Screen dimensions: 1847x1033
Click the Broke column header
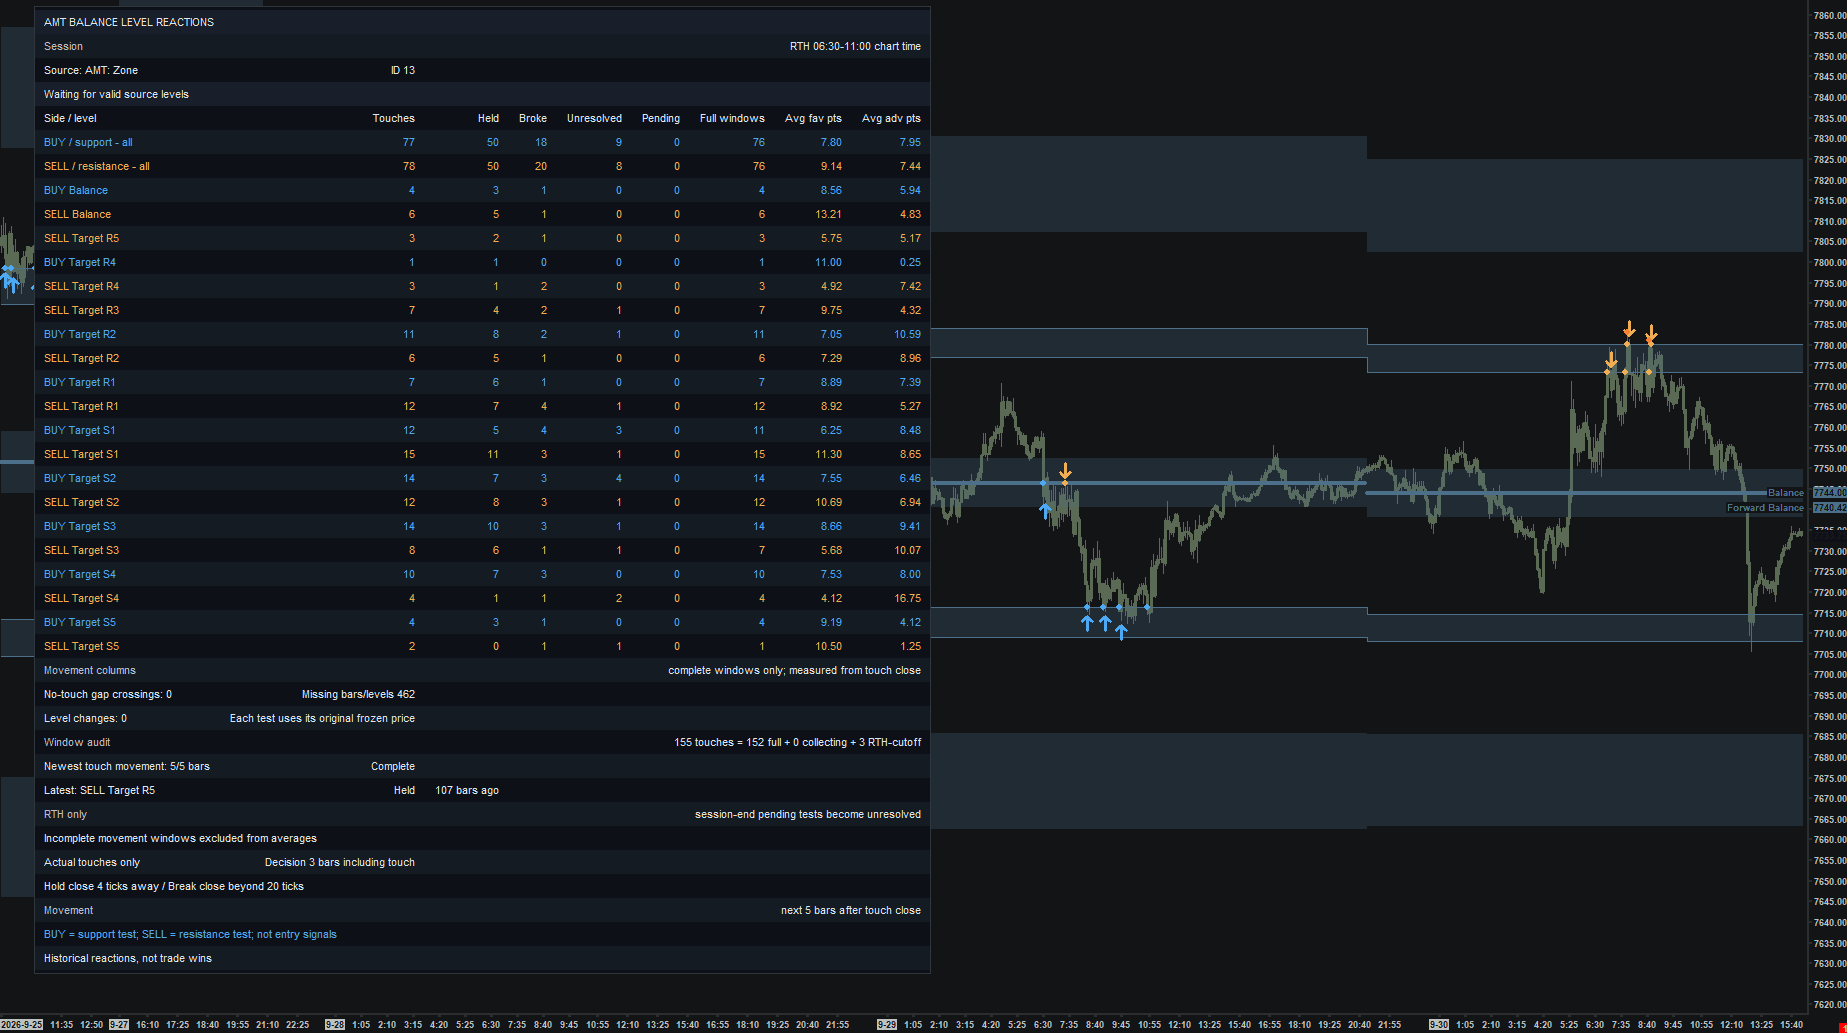tap(533, 118)
